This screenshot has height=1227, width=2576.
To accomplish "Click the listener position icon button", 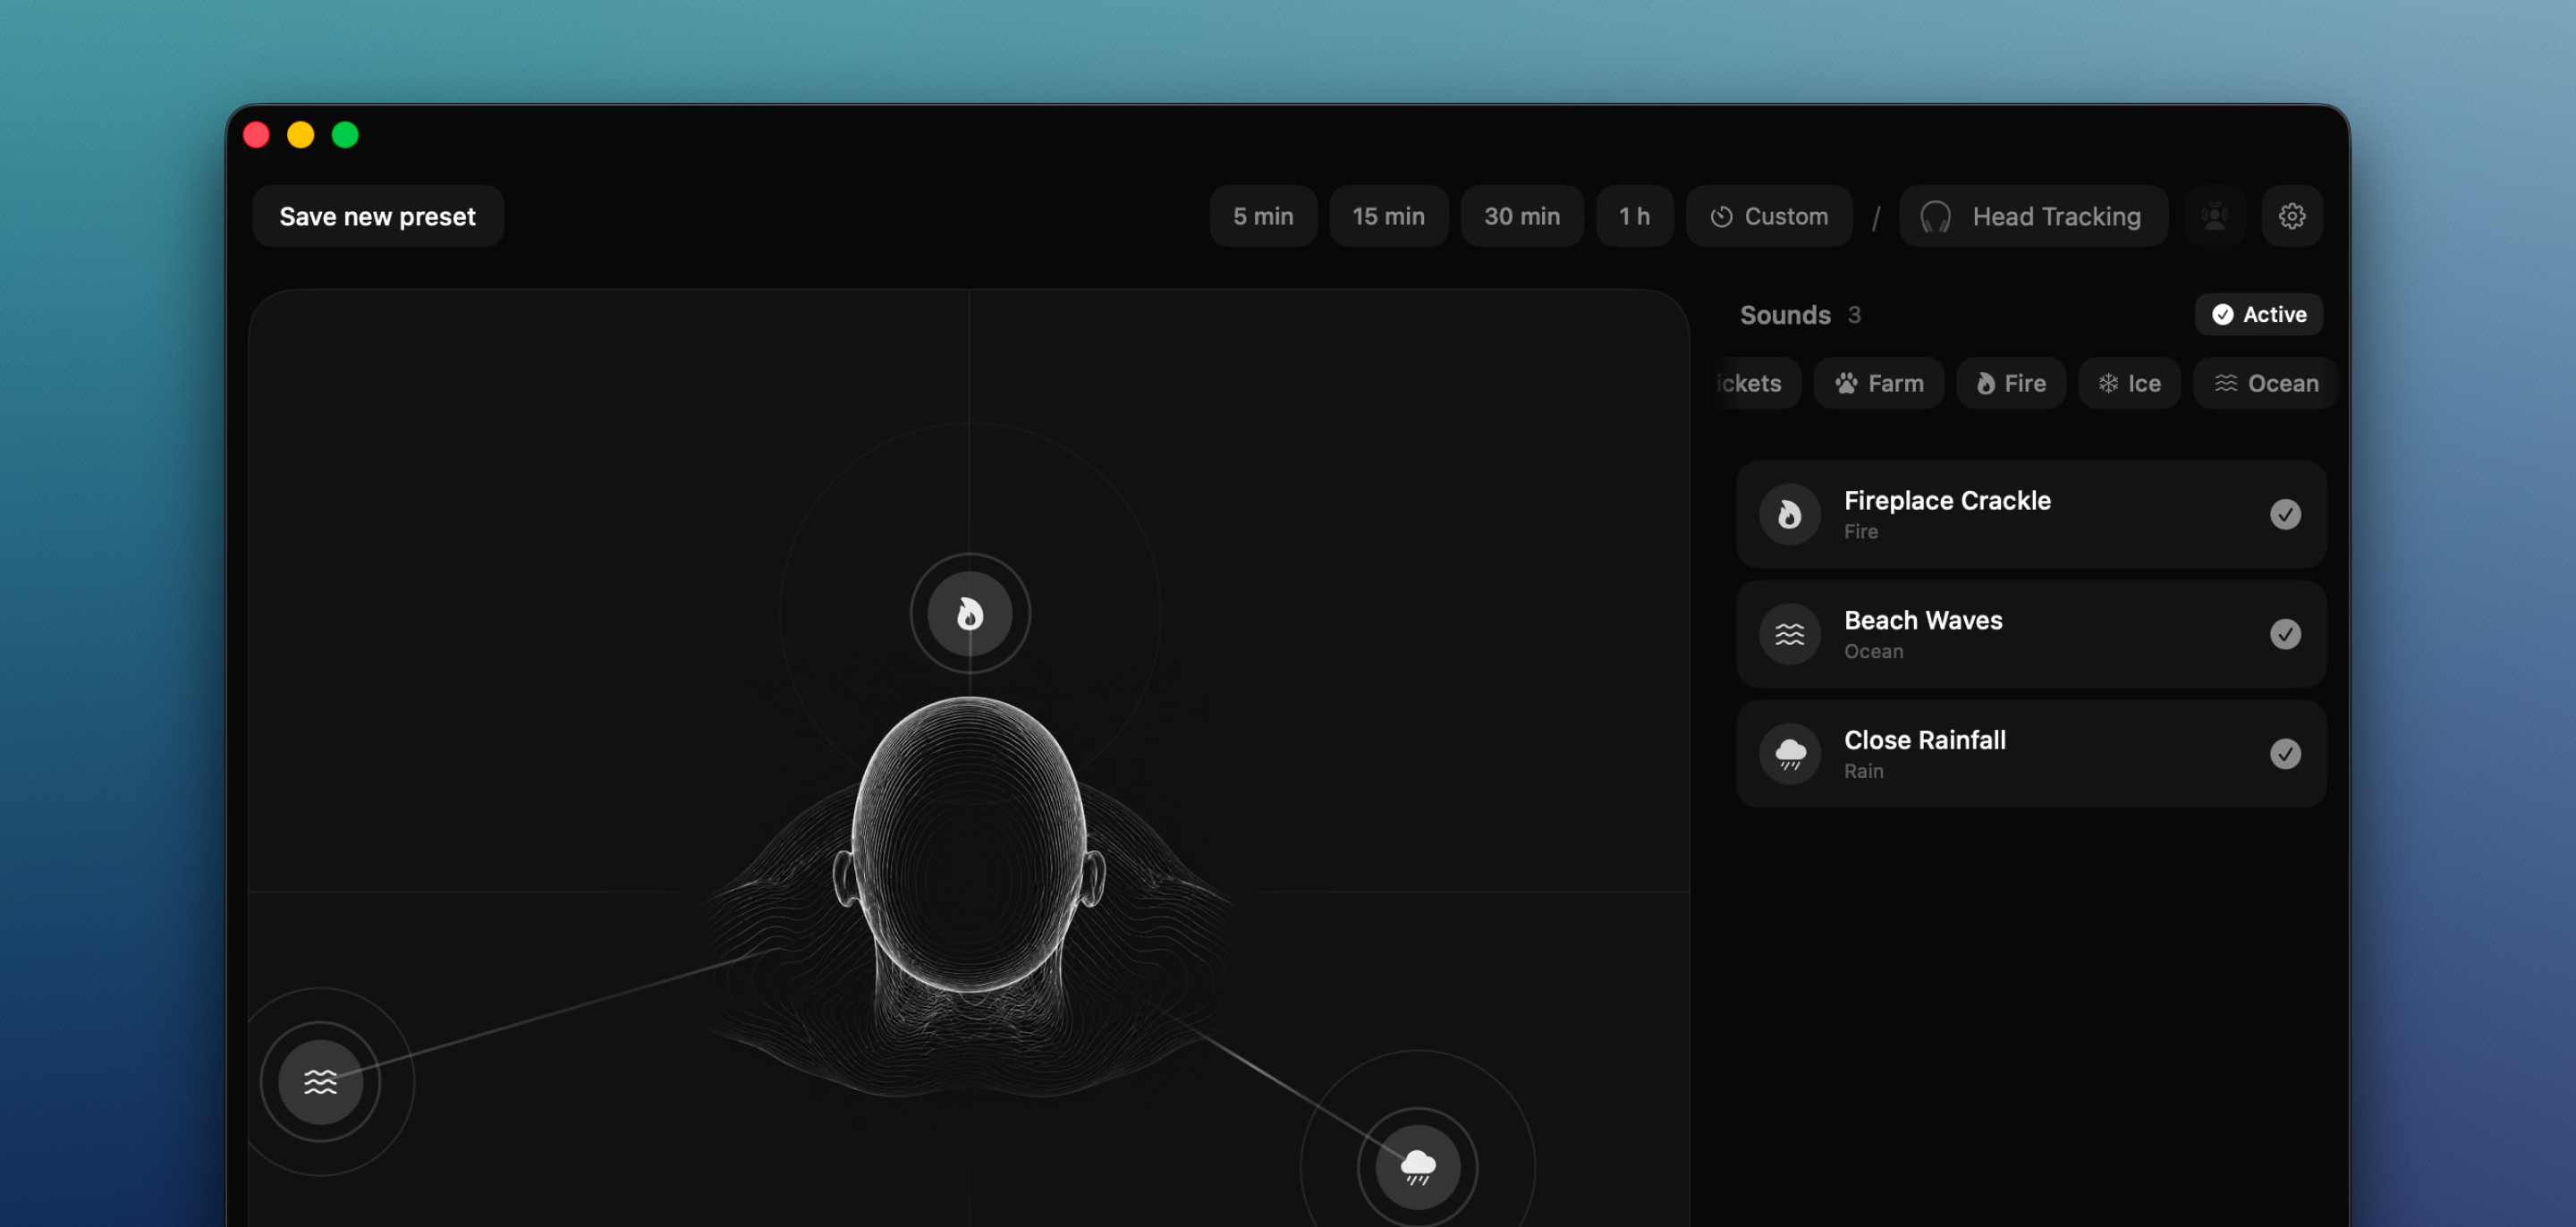I will click(2214, 216).
